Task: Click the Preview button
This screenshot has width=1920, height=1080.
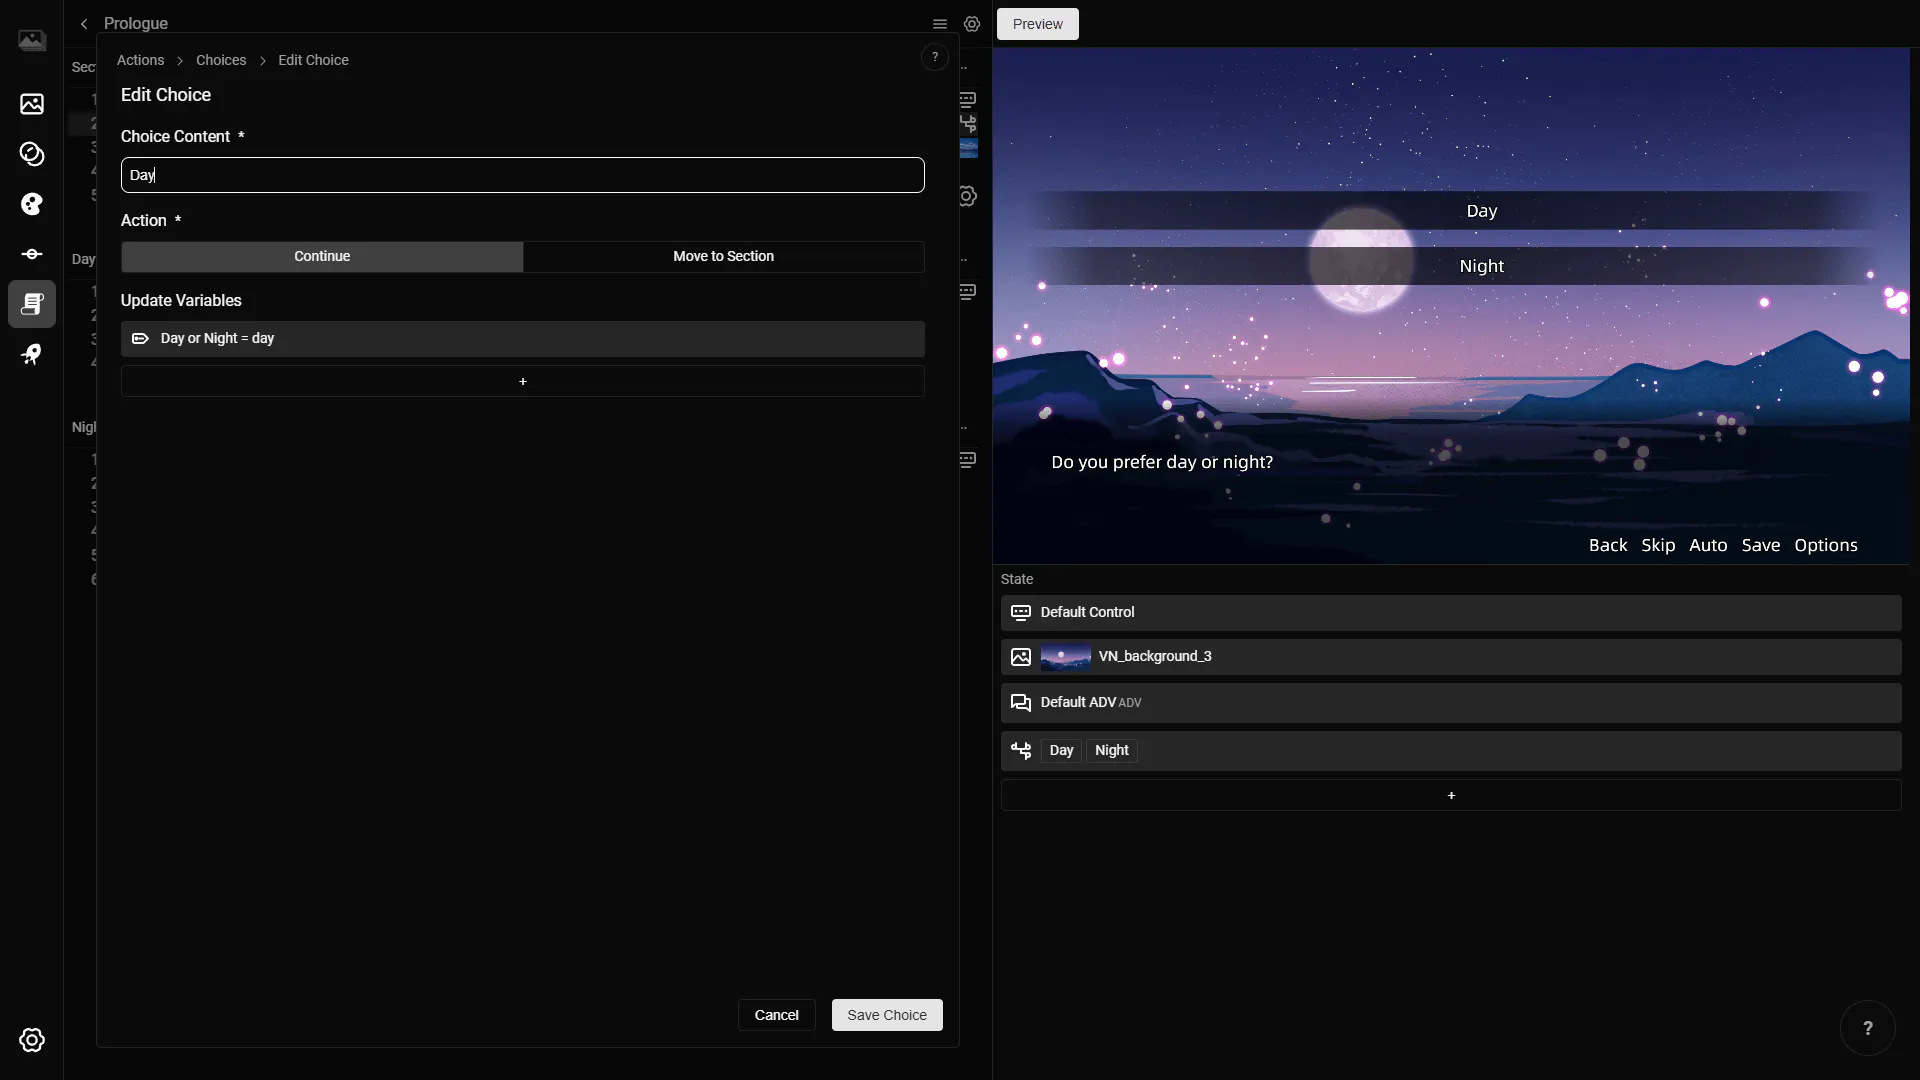Action: 1038,24
